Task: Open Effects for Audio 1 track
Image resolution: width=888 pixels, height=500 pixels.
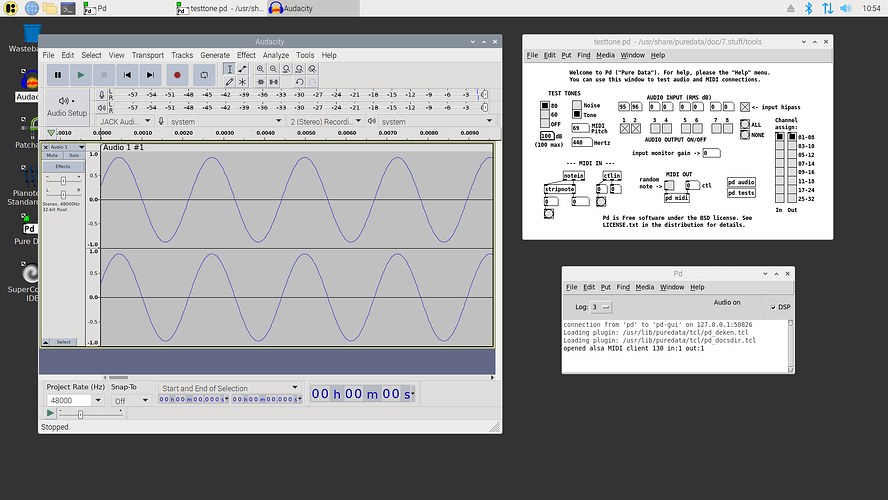Action: pyautogui.click(x=63, y=166)
